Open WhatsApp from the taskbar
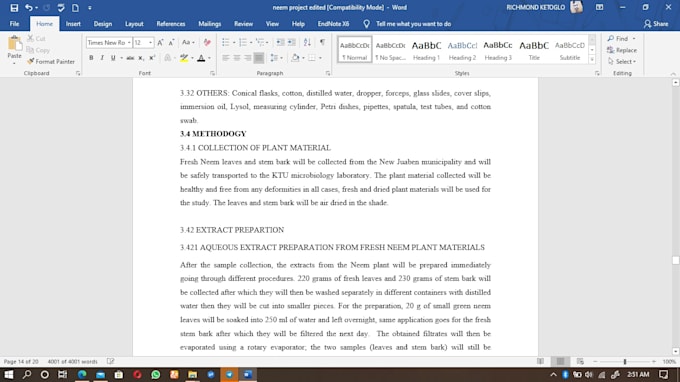Image resolution: width=680 pixels, height=382 pixels. 156,375
